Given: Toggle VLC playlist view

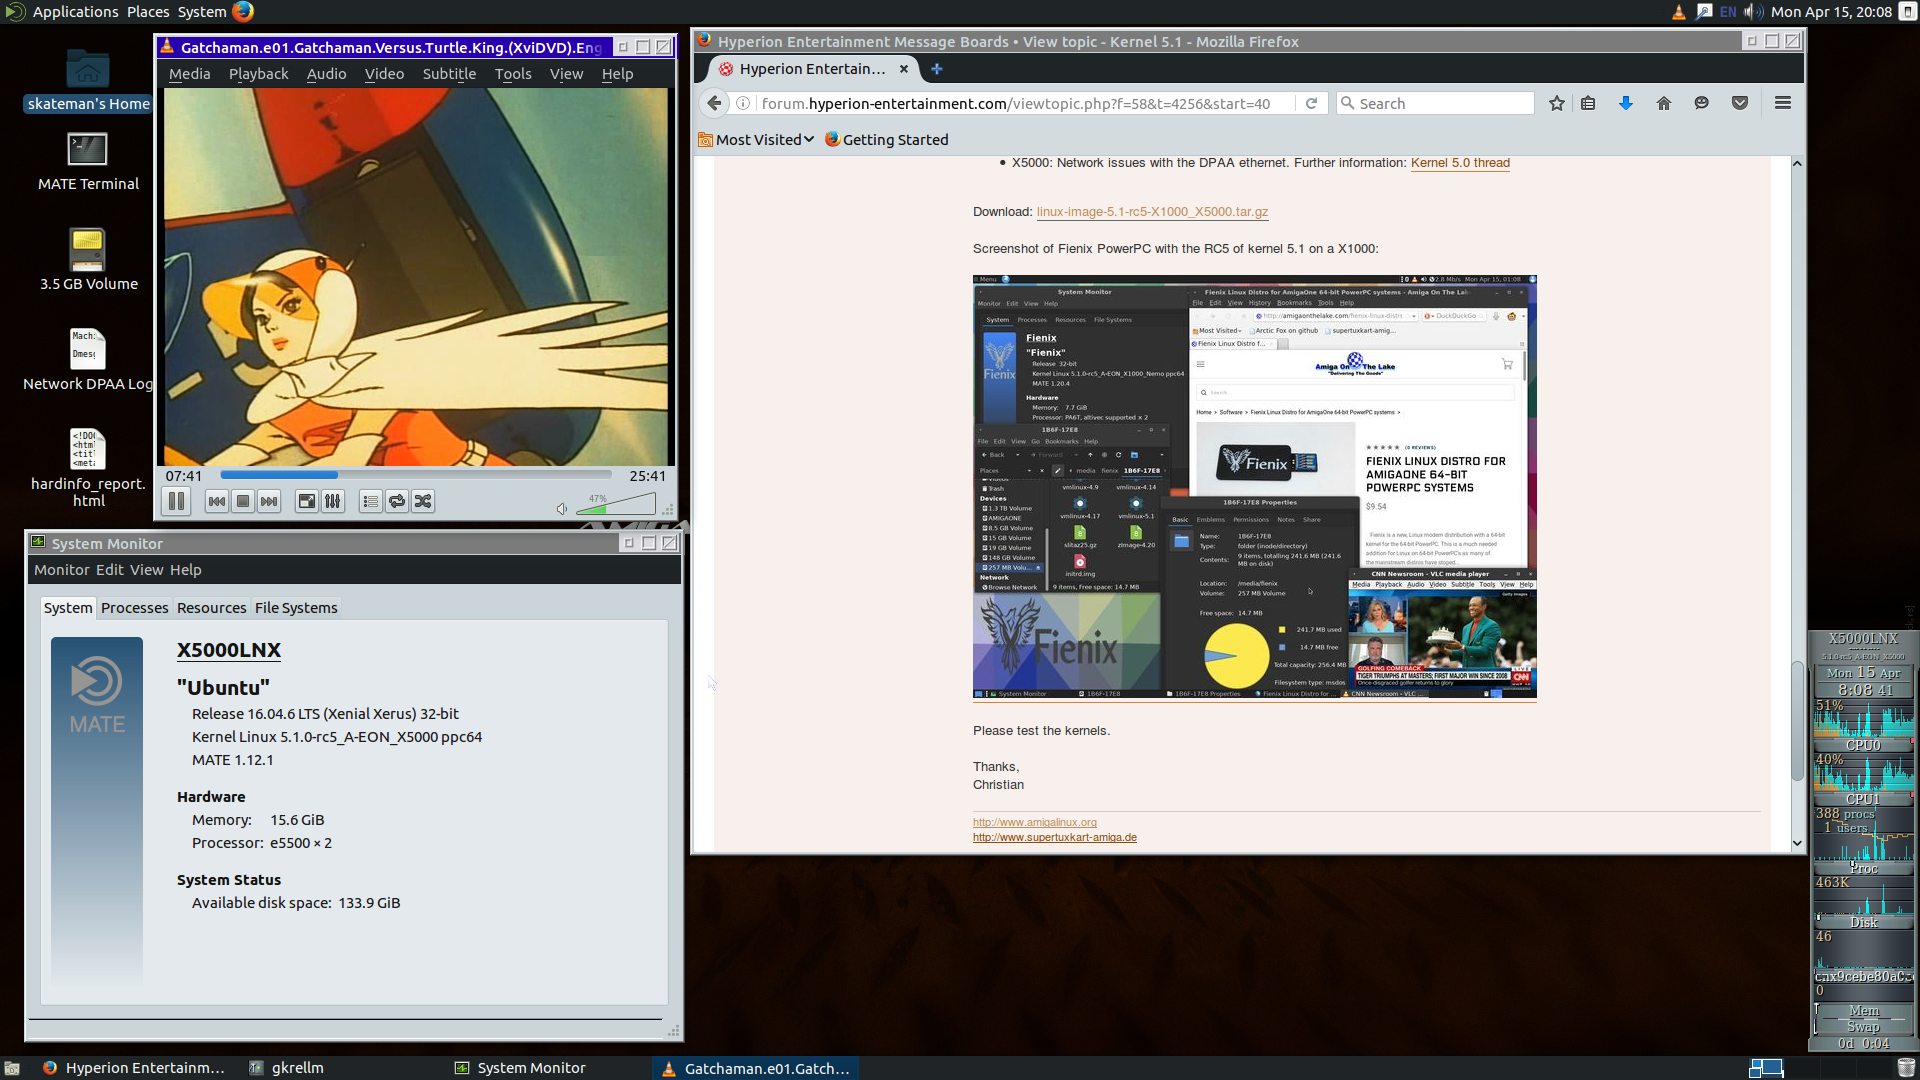Looking at the screenshot, I should tap(371, 502).
